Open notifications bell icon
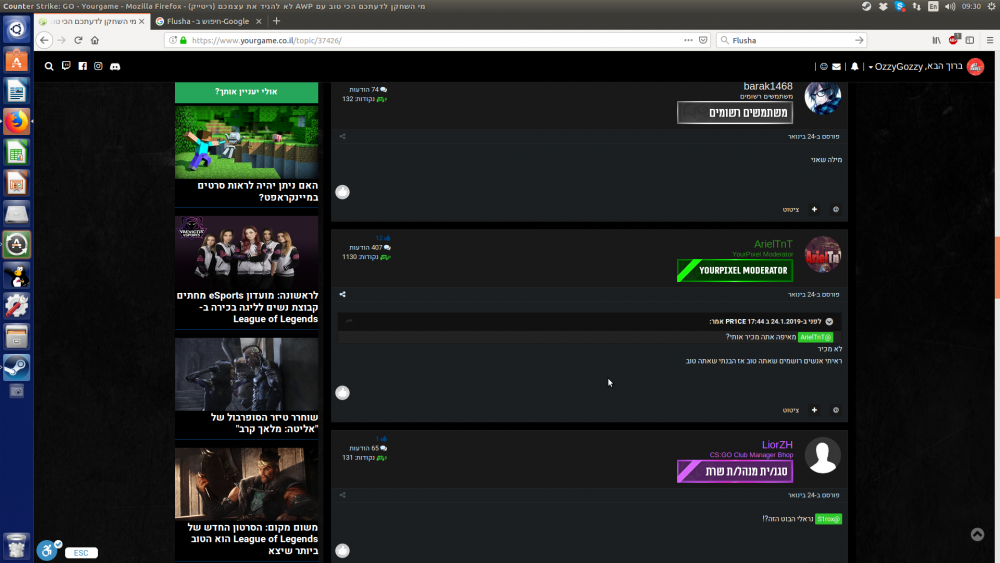The image size is (1000, 563). click(855, 66)
